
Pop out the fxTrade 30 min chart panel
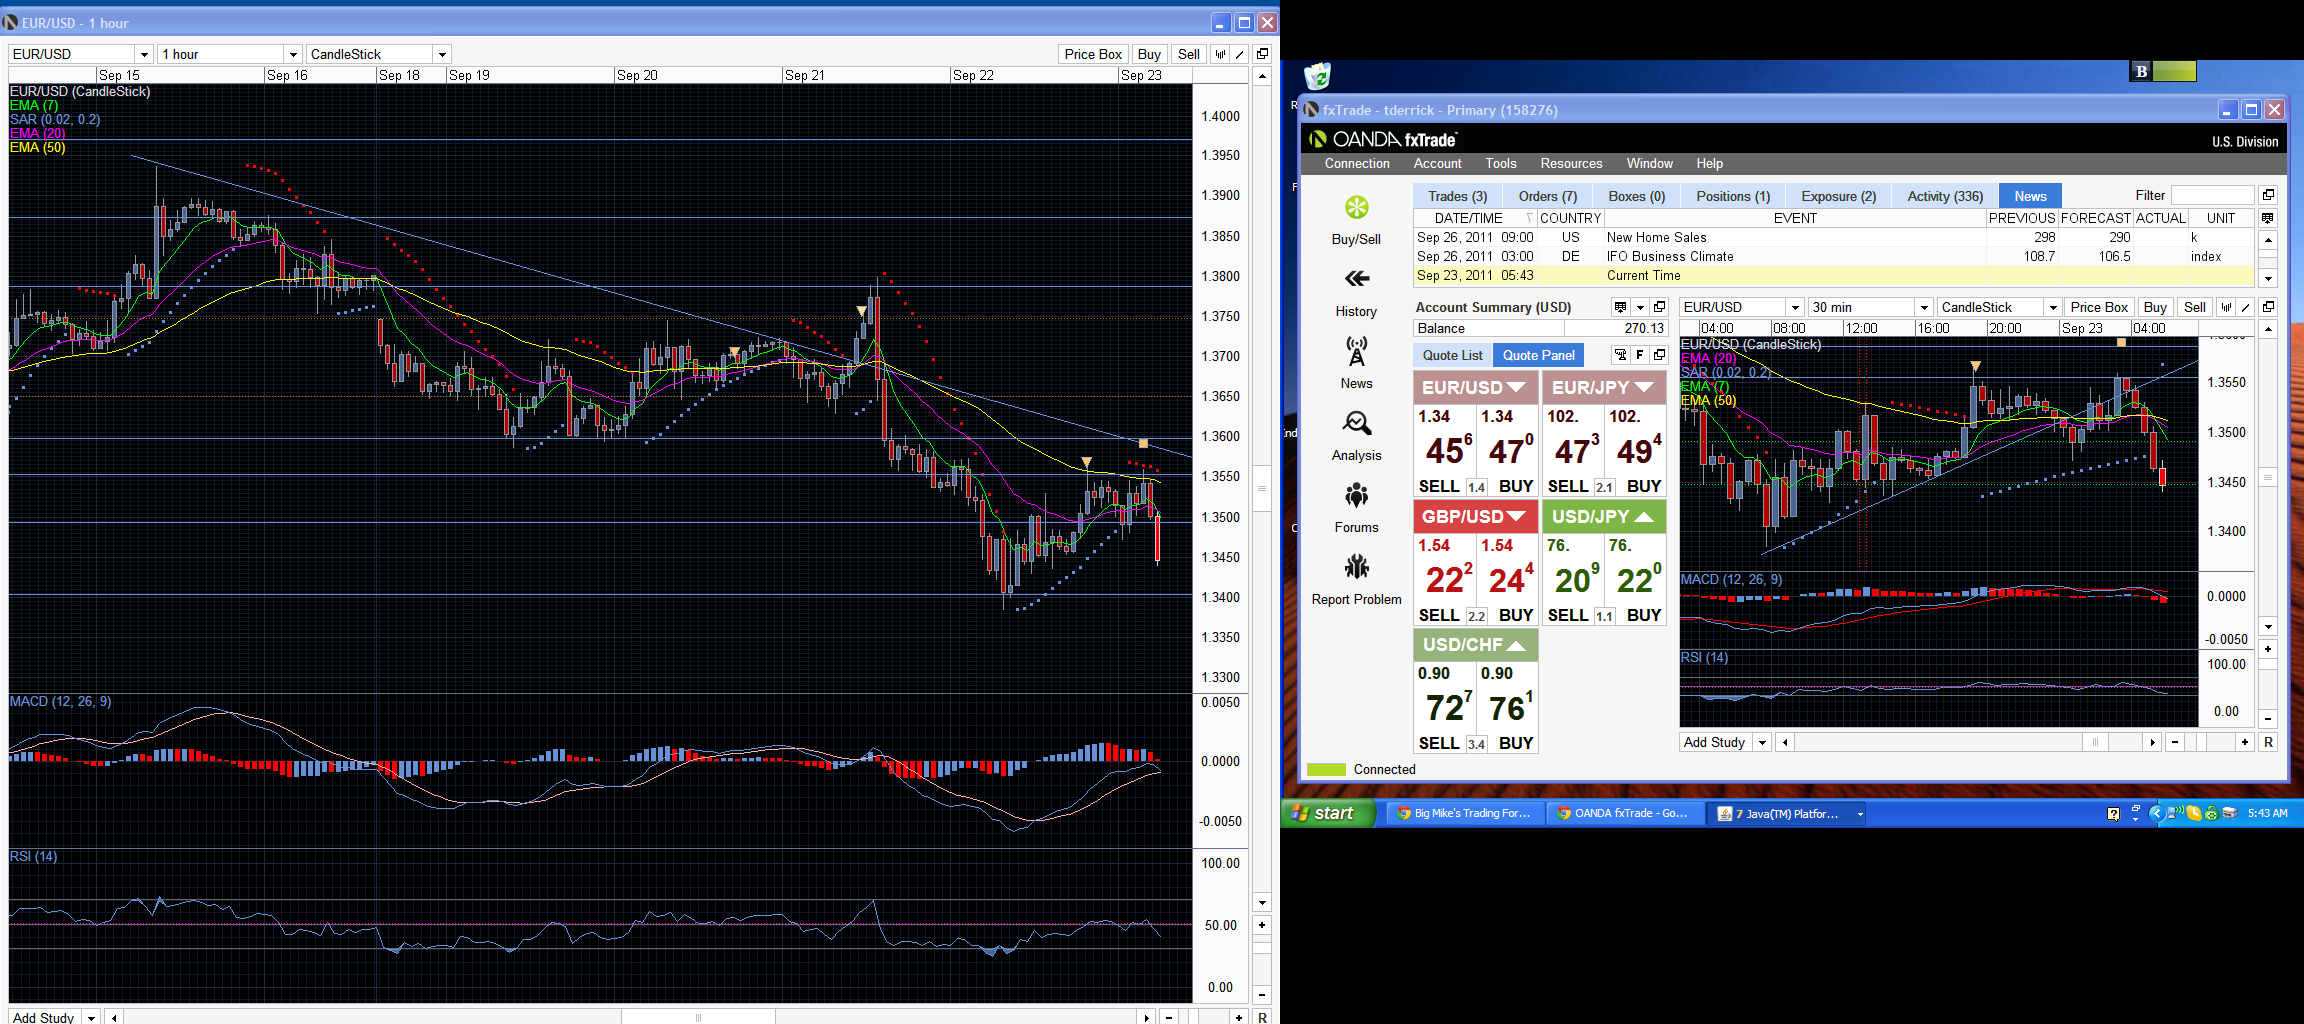pyautogui.click(x=2268, y=307)
